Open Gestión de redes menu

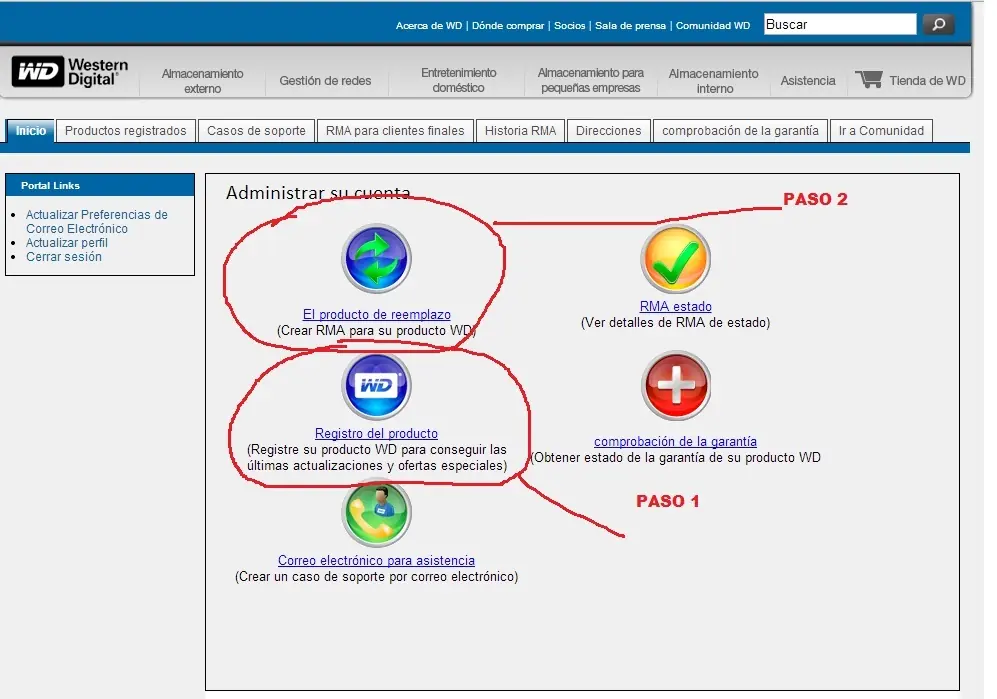point(325,81)
